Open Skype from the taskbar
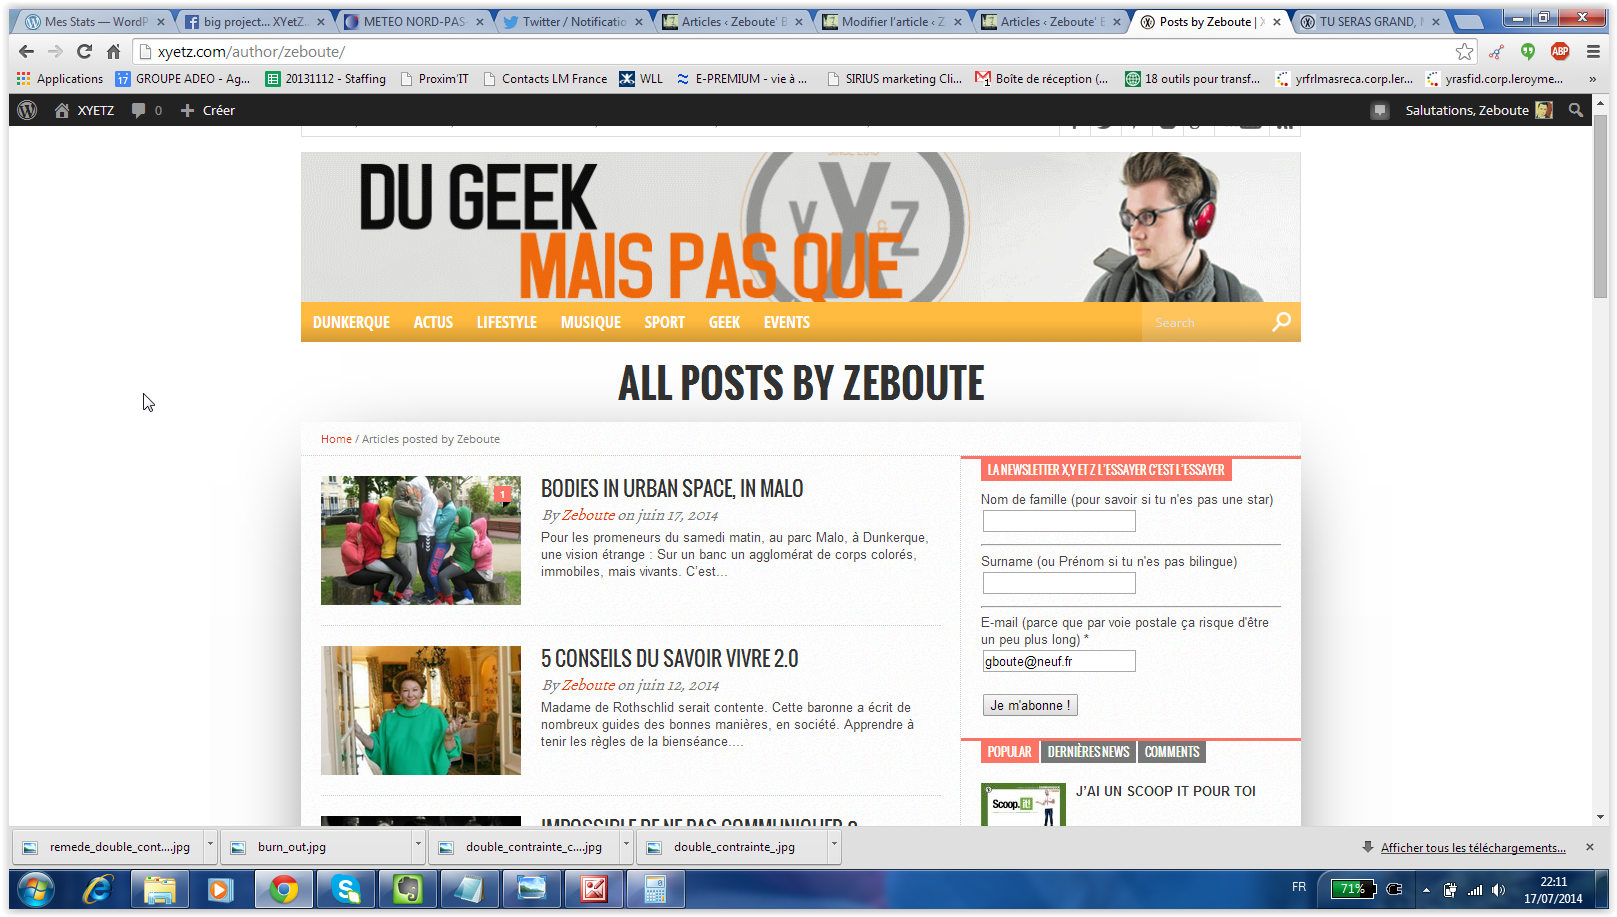The width and height of the screenshot is (1617, 917). pyautogui.click(x=346, y=889)
